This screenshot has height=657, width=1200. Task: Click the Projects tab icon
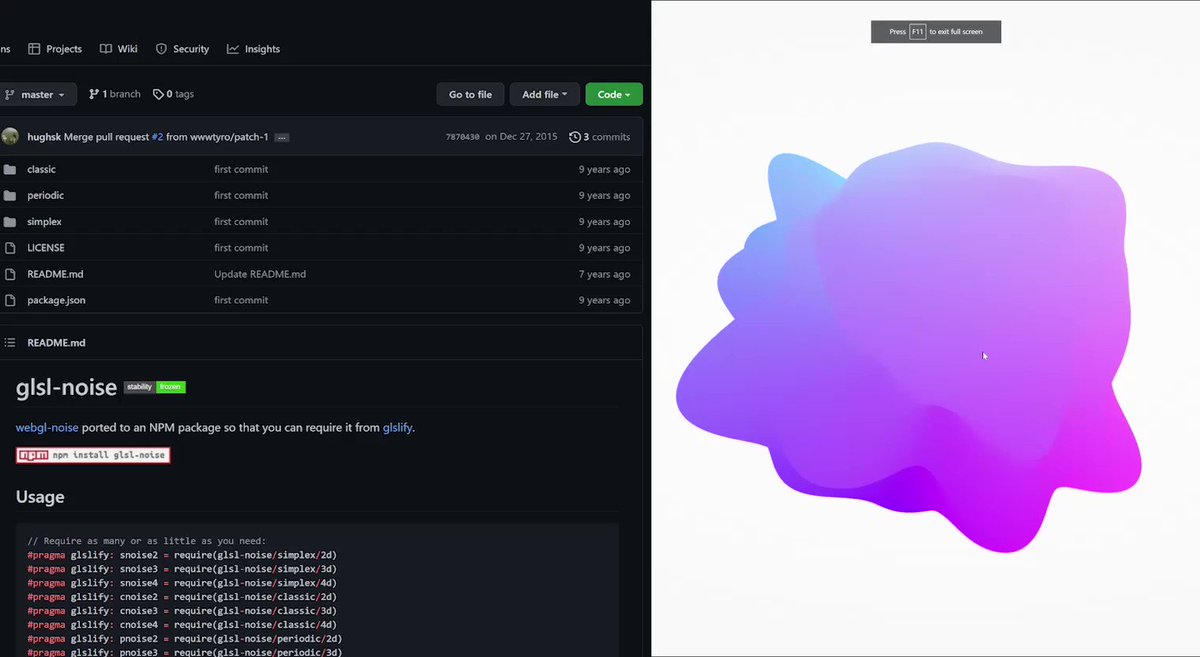[34, 49]
